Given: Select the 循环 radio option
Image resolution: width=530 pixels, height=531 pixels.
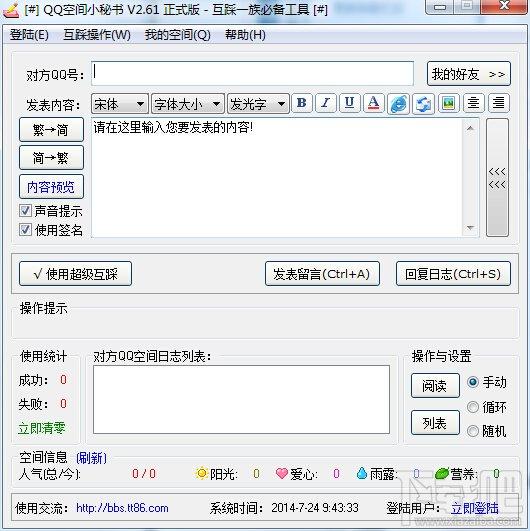Looking at the screenshot, I should pyautogui.click(x=473, y=407).
